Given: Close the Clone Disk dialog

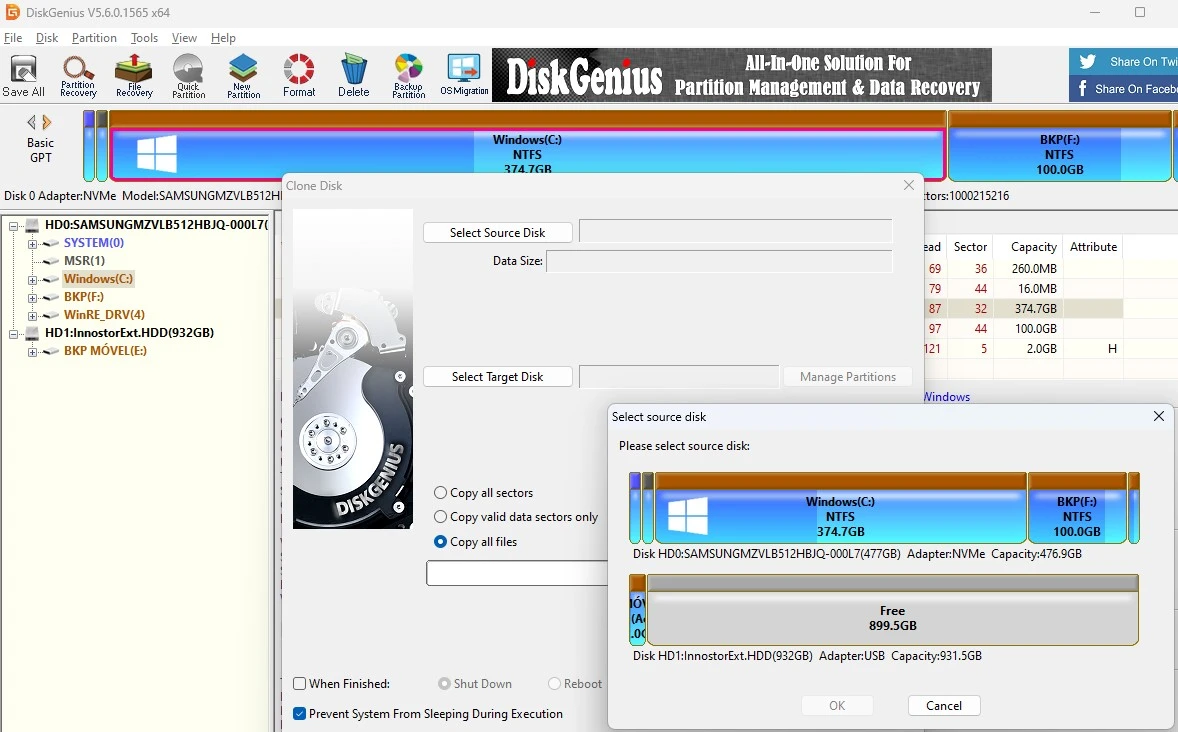Looking at the screenshot, I should (909, 185).
